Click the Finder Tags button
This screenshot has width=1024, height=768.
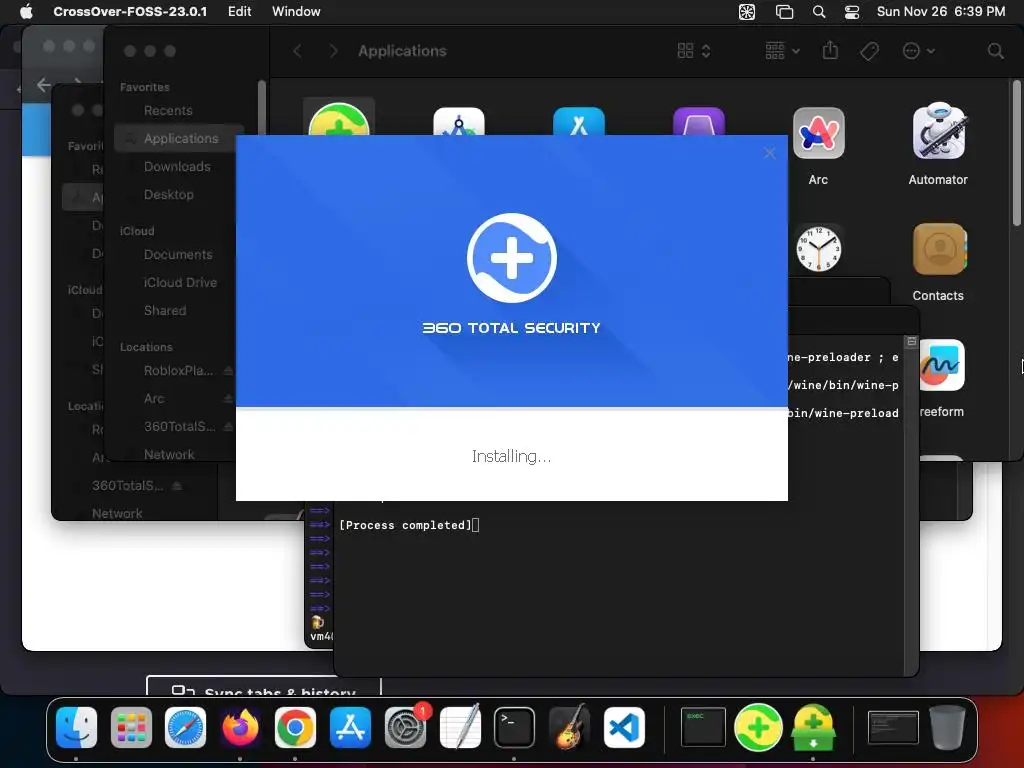pos(869,51)
